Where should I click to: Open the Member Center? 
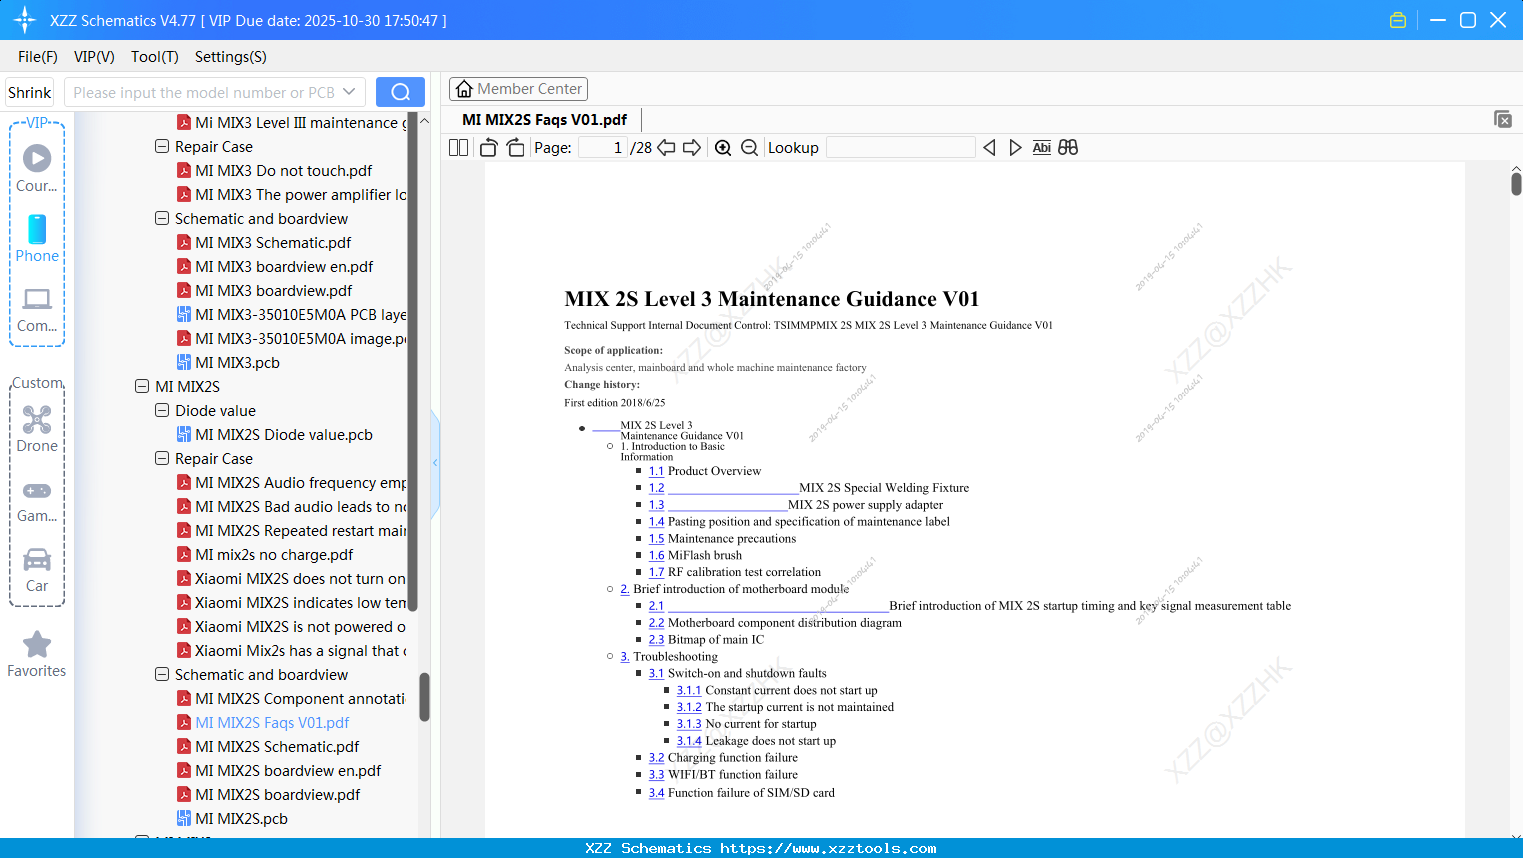518,89
